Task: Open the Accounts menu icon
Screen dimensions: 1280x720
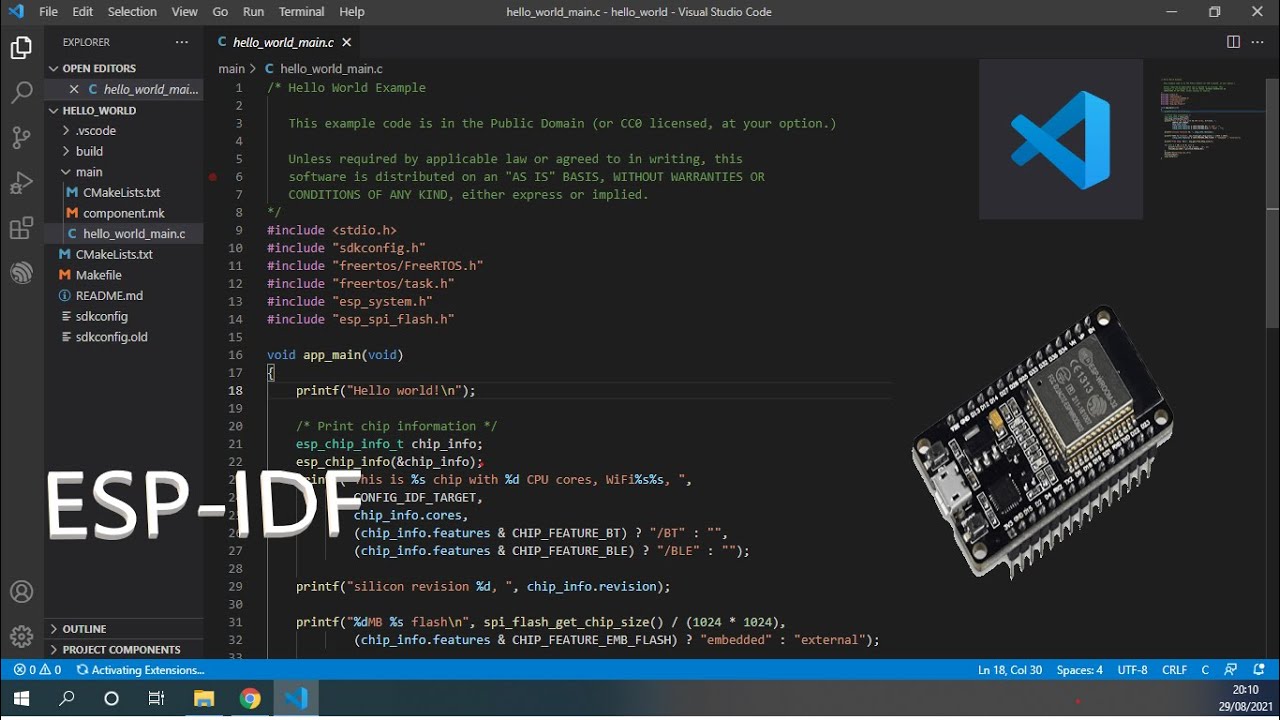Action: coord(21,592)
